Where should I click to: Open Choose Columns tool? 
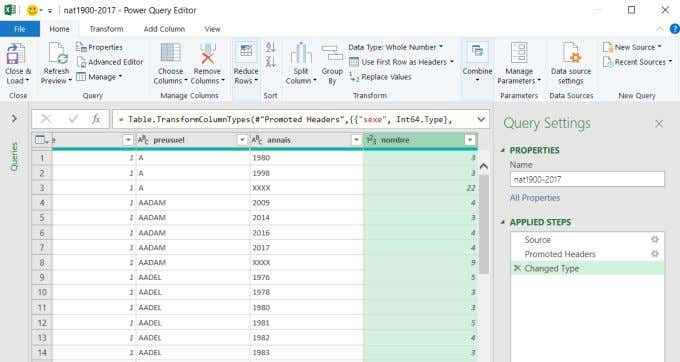[x=170, y=53]
